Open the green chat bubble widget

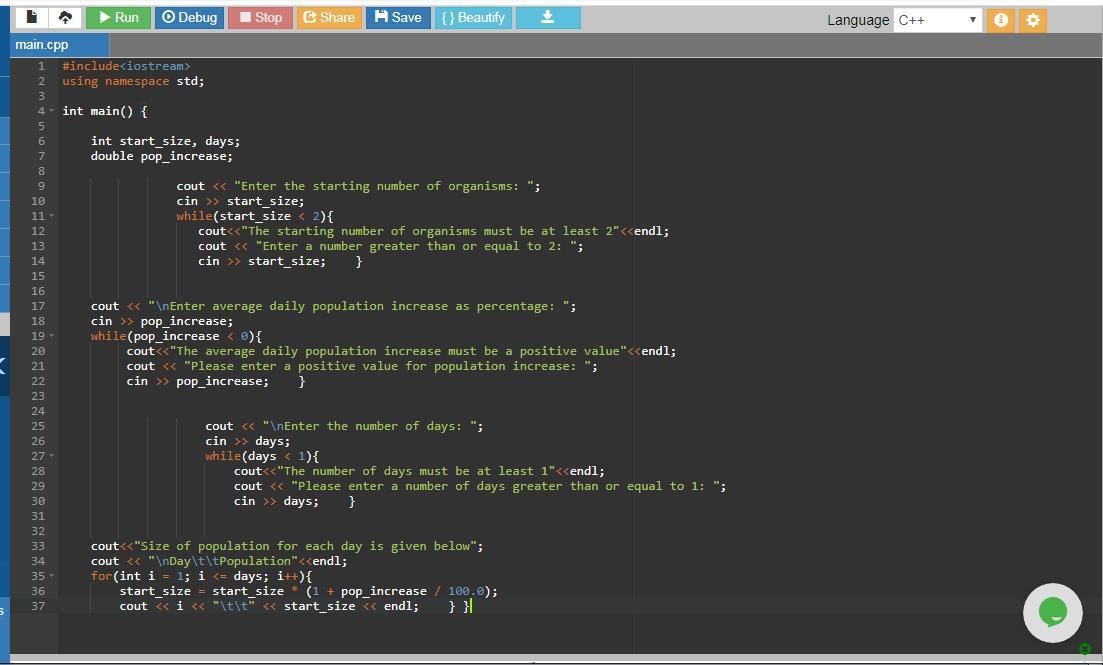(x=1052, y=612)
